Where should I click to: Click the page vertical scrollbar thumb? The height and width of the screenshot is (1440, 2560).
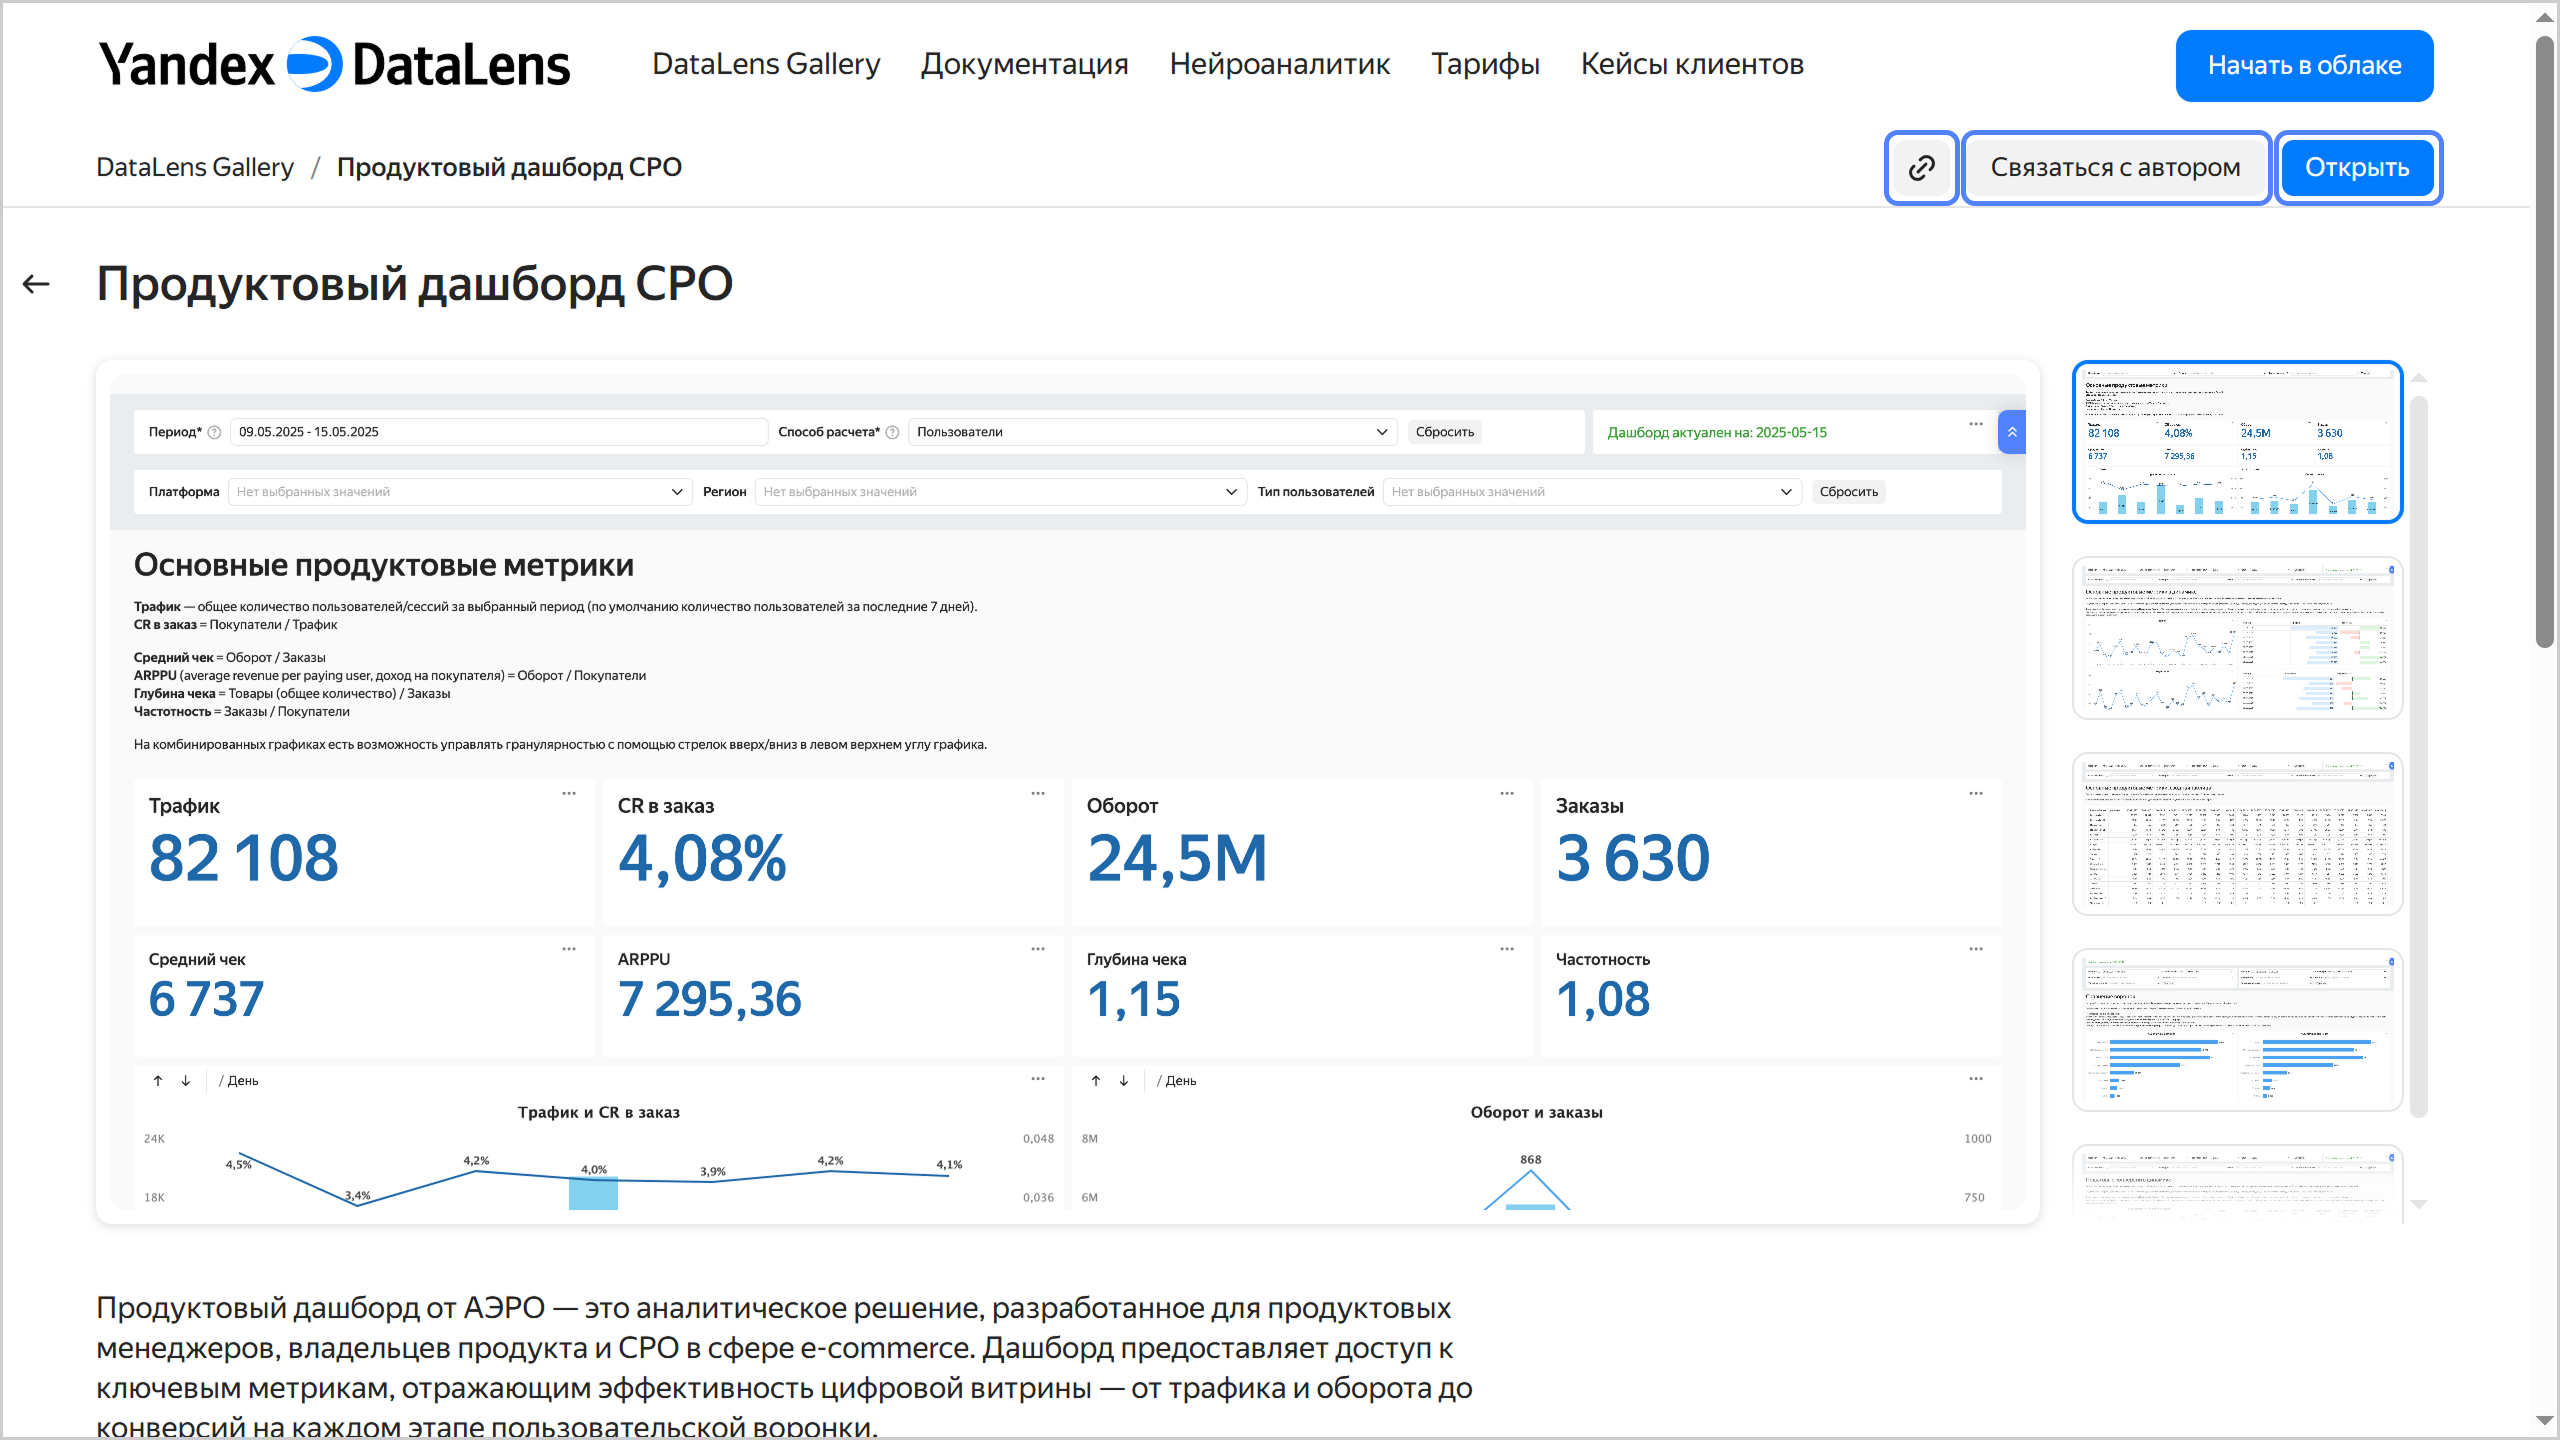point(2544,340)
